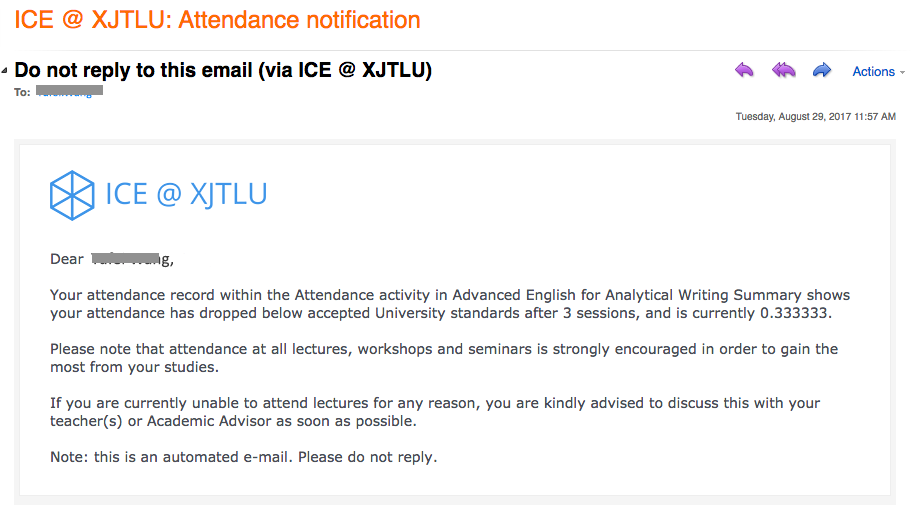This screenshot has width=913, height=505.
Task: Click the blue Forward arrow icon
Action: click(822, 70)
